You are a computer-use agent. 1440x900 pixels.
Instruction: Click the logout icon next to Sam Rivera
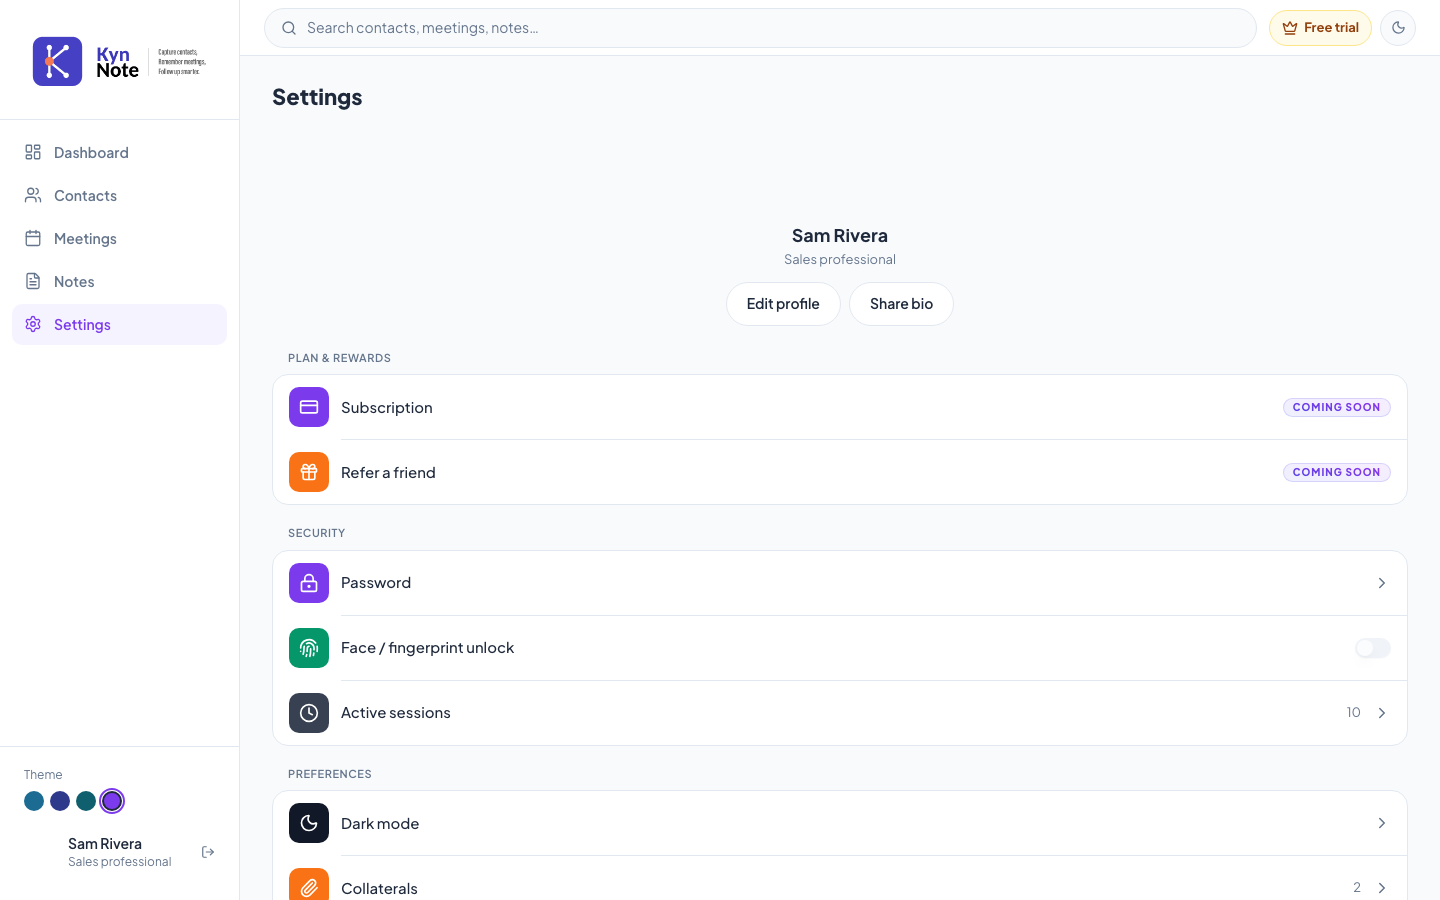click(x=208, y=852)
